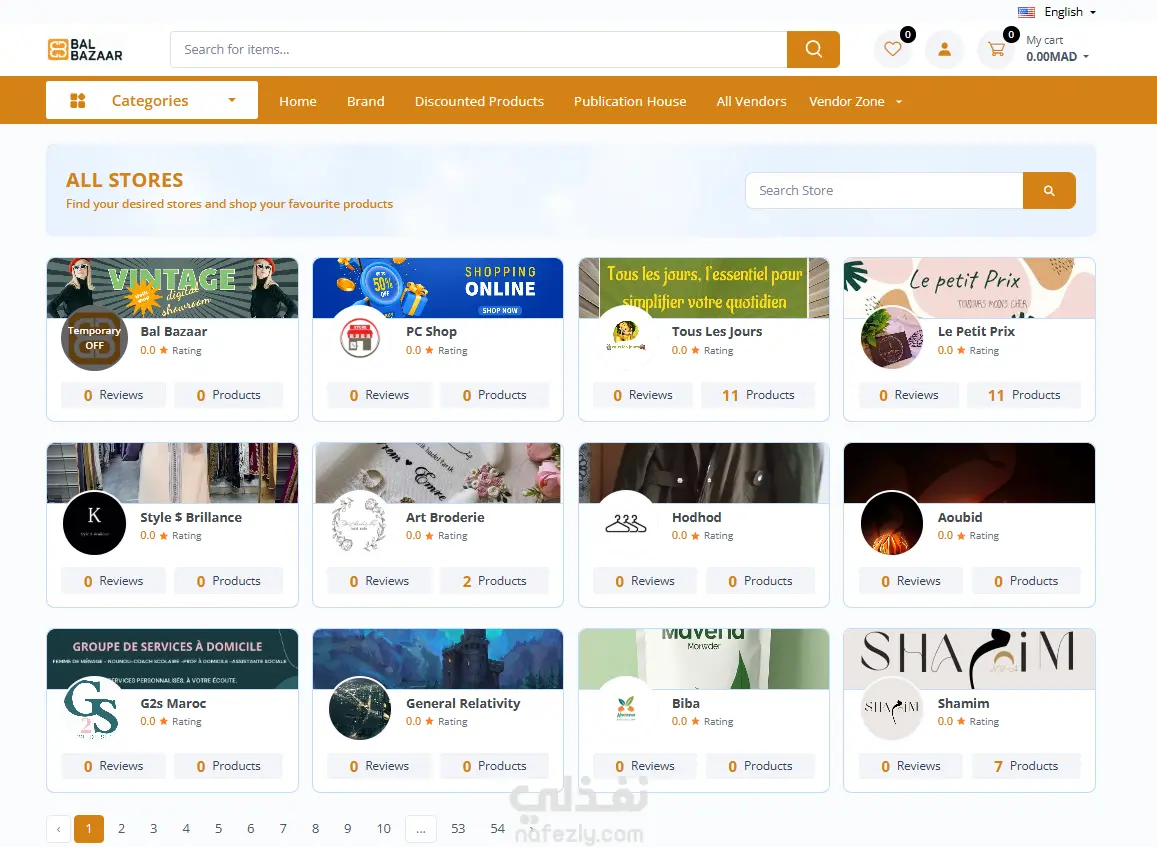Focus the Search for items field
Screen dimensions: 1157x847
(x=478, y=49)
